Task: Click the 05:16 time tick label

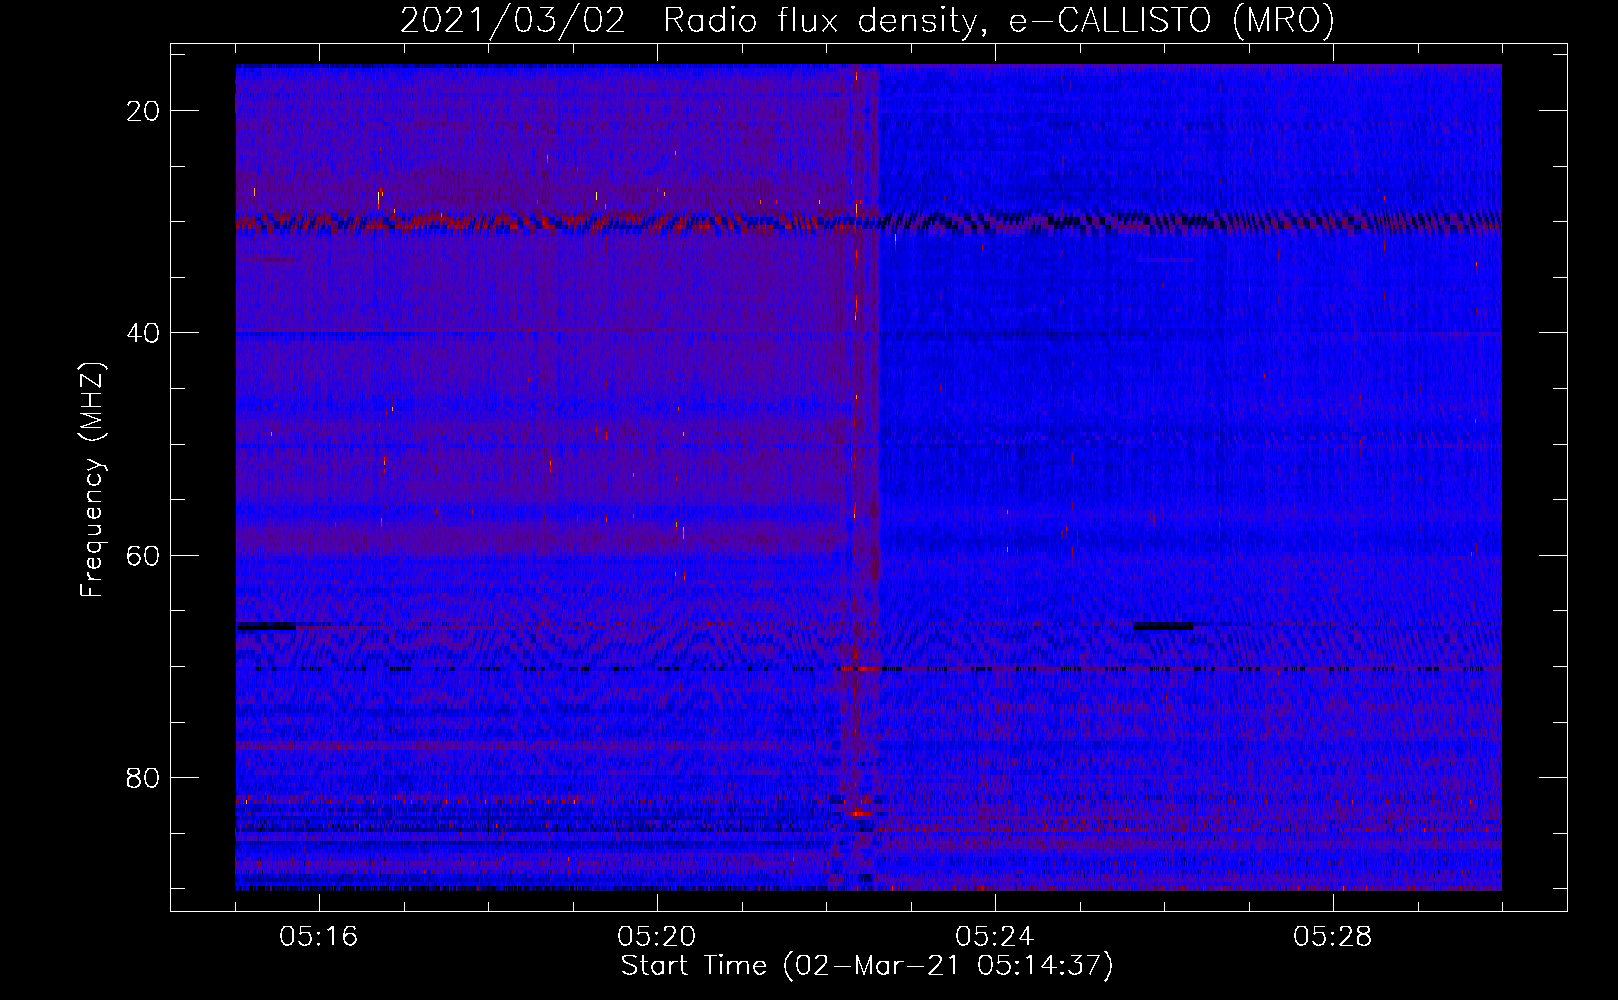Action: [319, 937]
